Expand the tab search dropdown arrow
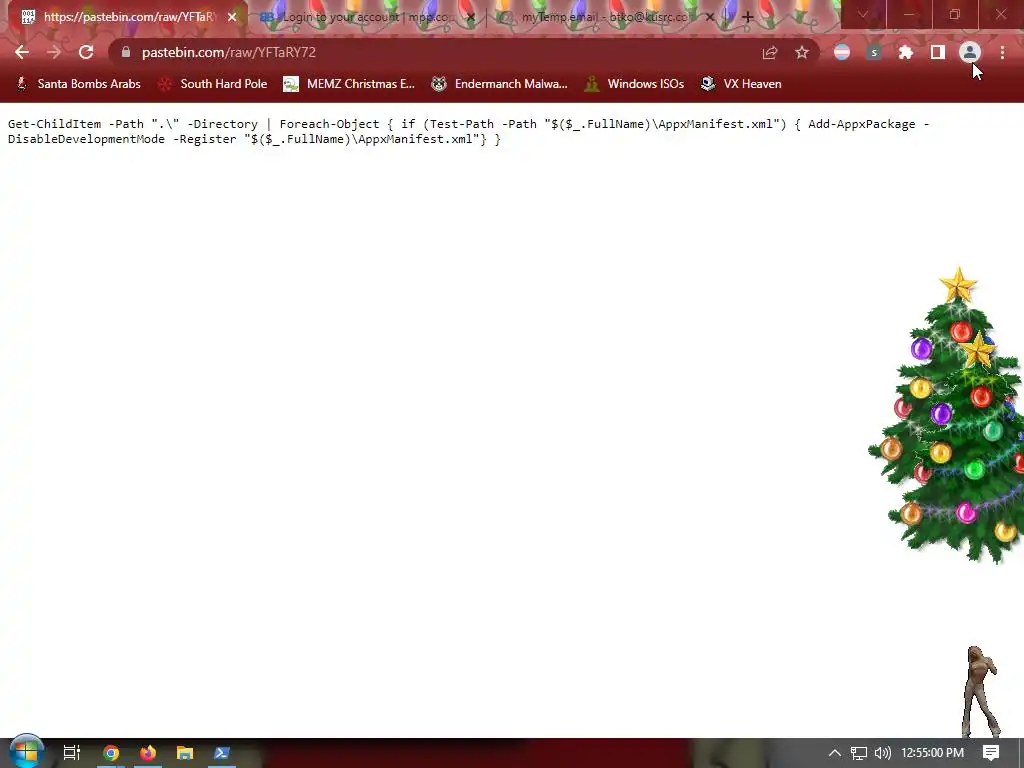Image resolution: width=1024 pixels, height=768 pixels. (x=863, y=14)
